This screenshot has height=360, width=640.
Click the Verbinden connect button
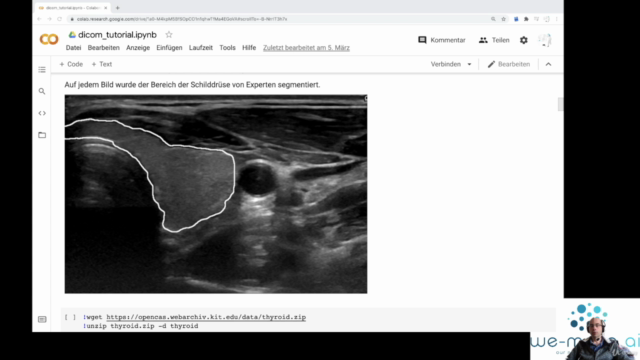[x=446, y=64]
